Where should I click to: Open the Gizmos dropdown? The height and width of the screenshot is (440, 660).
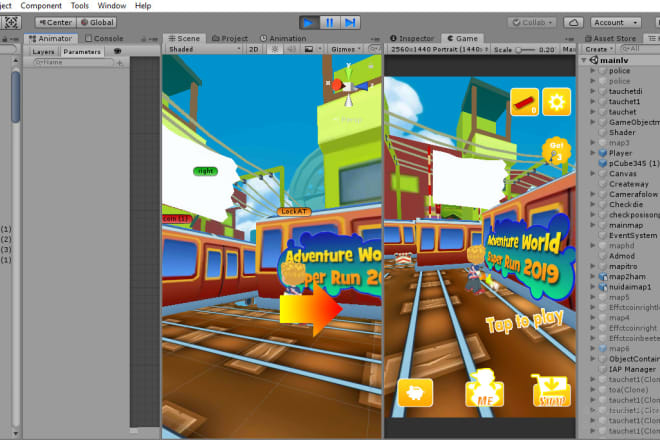pos(346,49)
